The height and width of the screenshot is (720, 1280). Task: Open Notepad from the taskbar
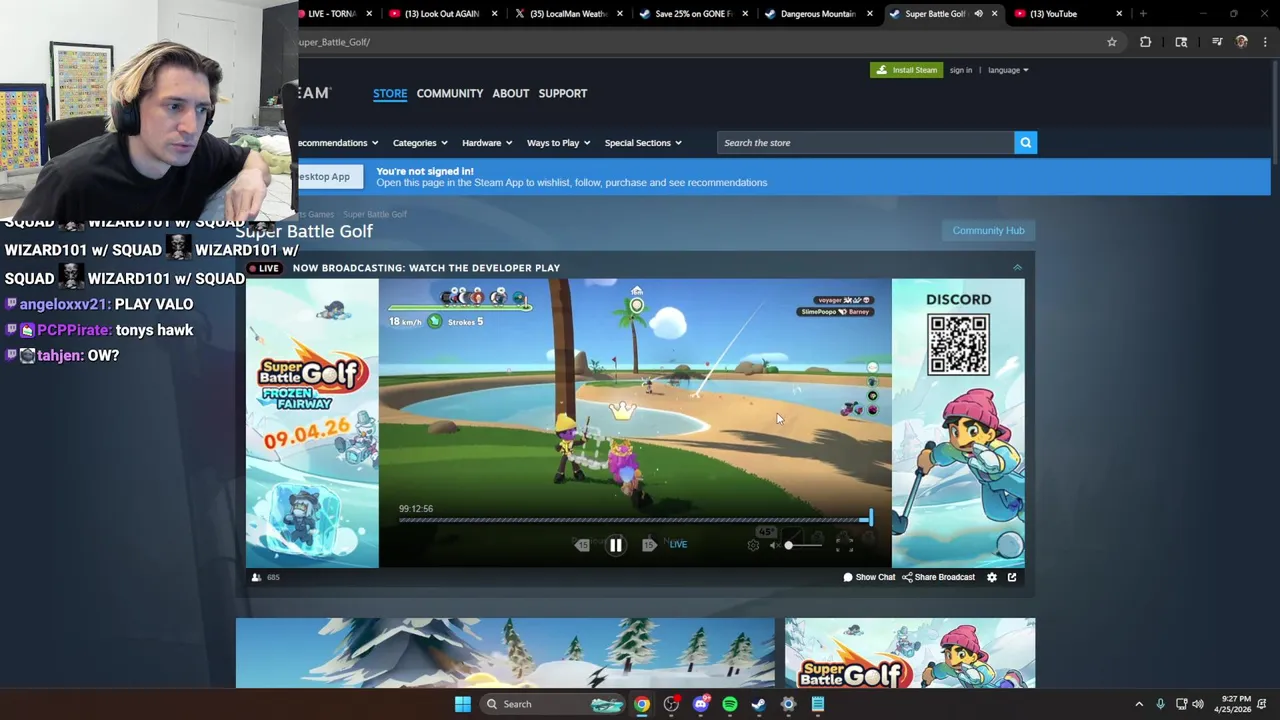(x=817, y=704)
